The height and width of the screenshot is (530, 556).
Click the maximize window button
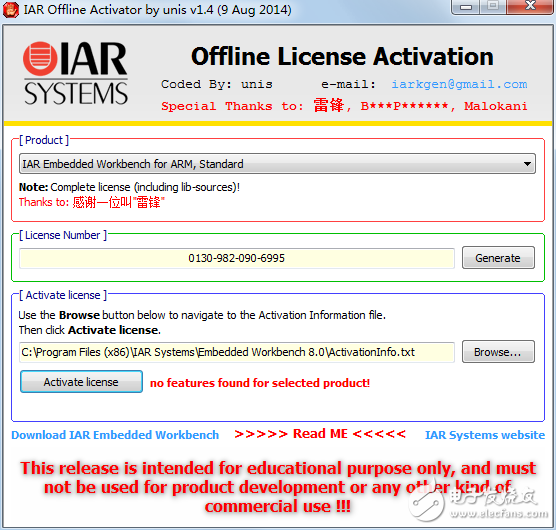pyautogui.click(x=493, y=6)
